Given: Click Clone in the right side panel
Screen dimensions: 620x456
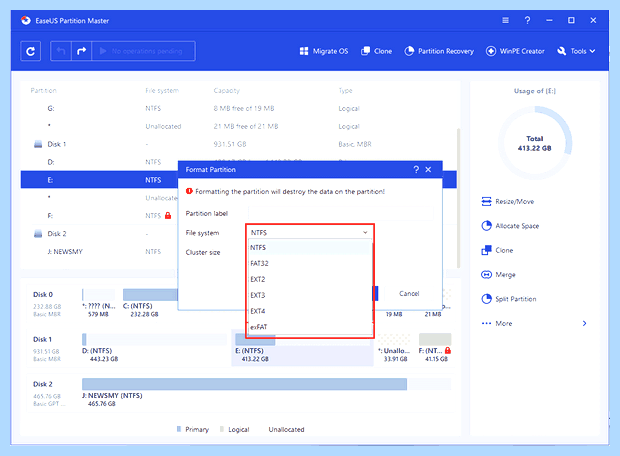Looking at the screenshot, I should click(x=497, y=250).
